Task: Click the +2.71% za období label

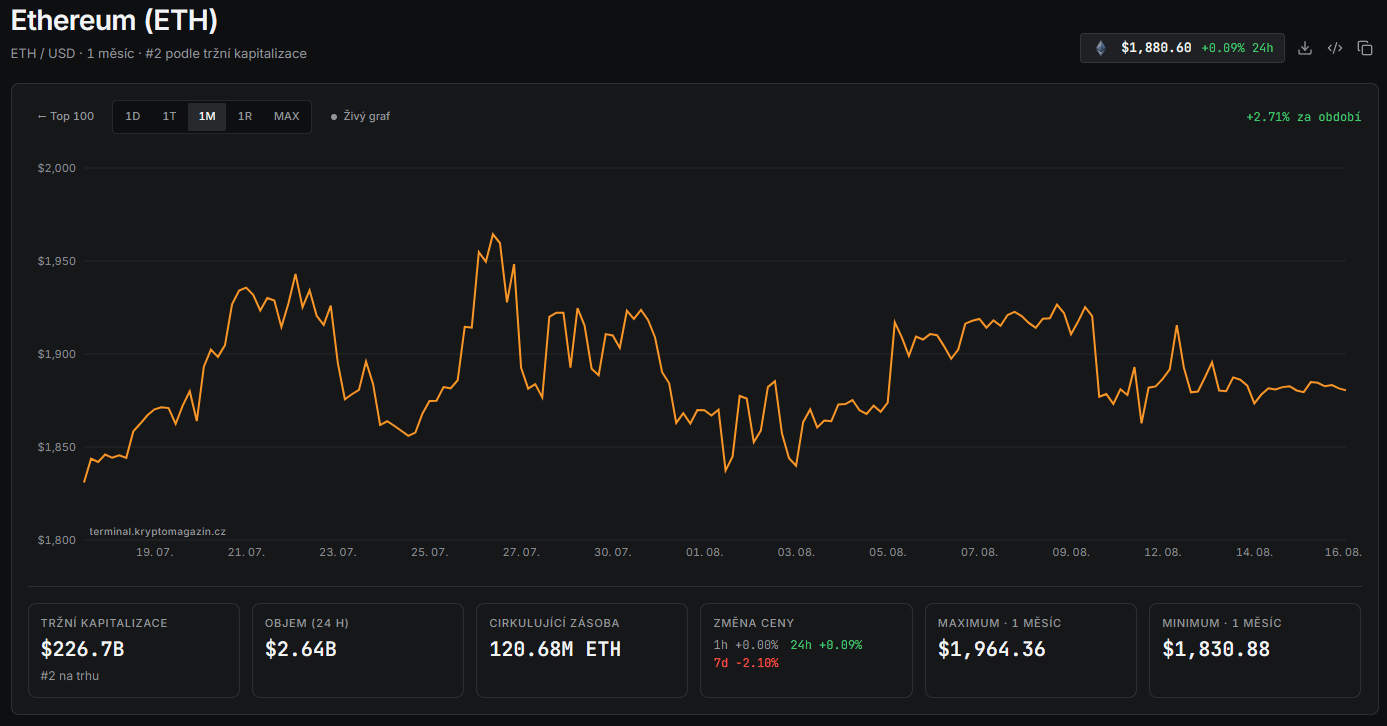Action: click(1303, 117)
